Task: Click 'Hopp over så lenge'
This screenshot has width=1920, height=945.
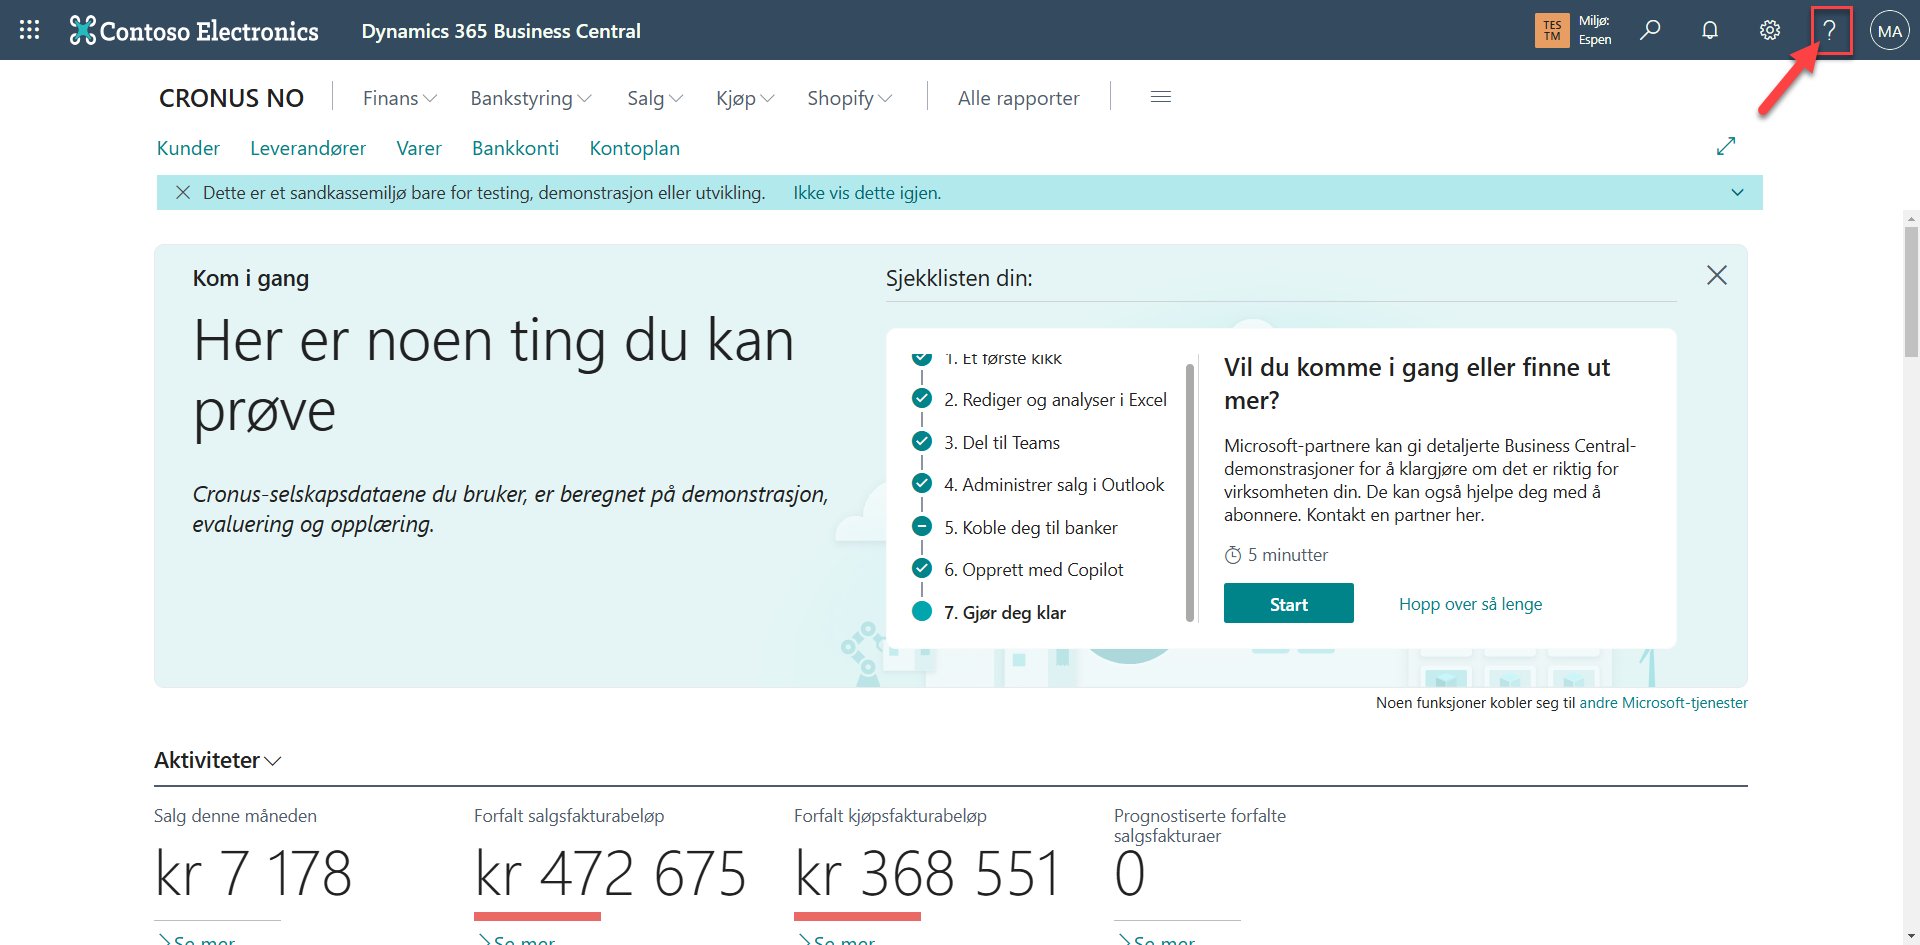Action: 1470,604
